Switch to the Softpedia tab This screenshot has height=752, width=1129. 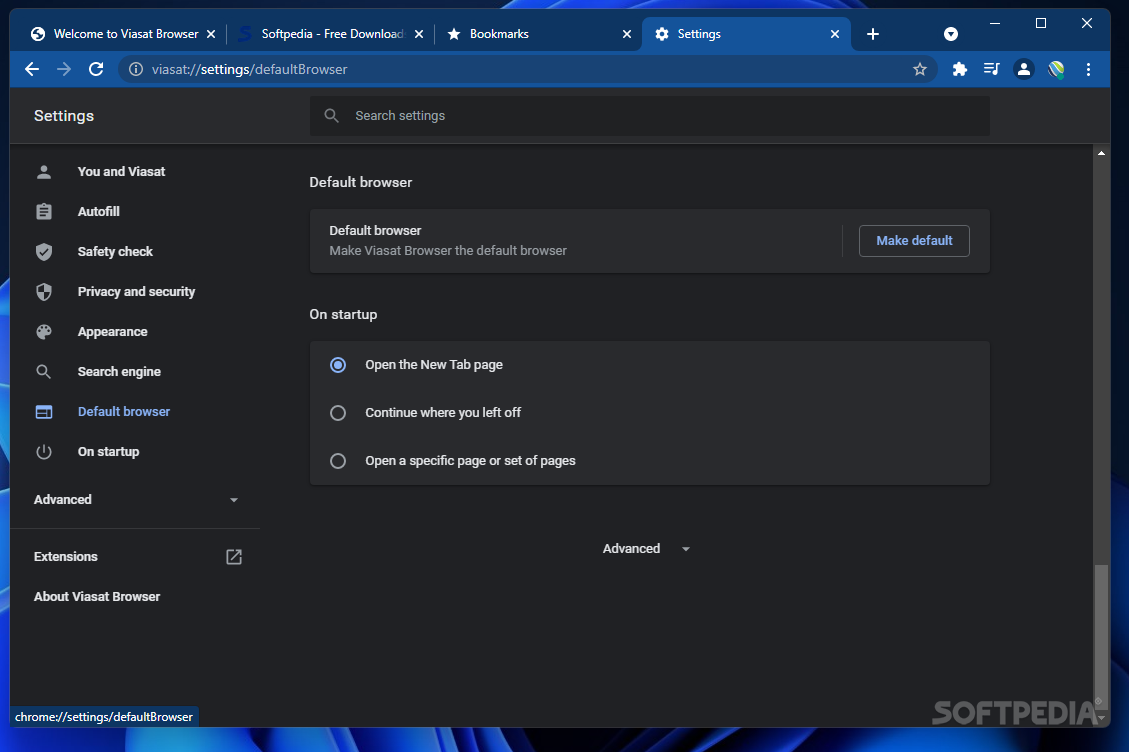(330, 34)
